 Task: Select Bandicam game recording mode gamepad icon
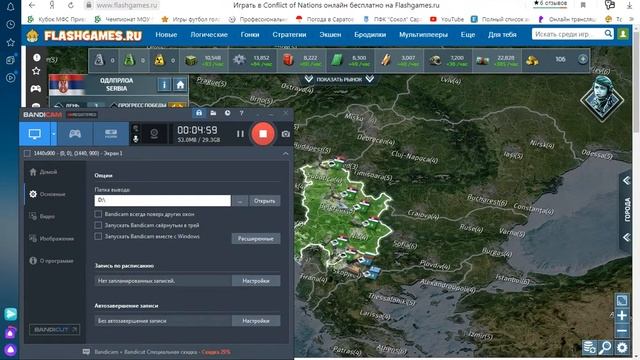75,134
